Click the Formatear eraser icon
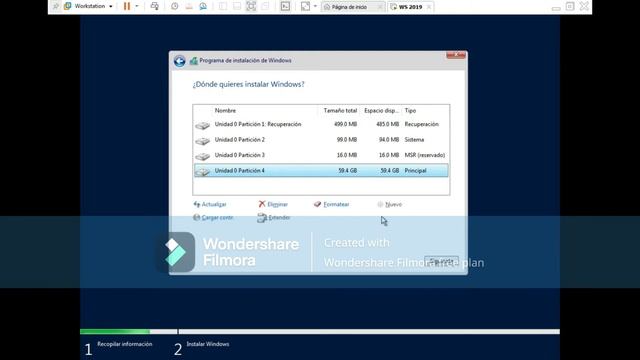The image size is (640, 360). coord(318,204)
